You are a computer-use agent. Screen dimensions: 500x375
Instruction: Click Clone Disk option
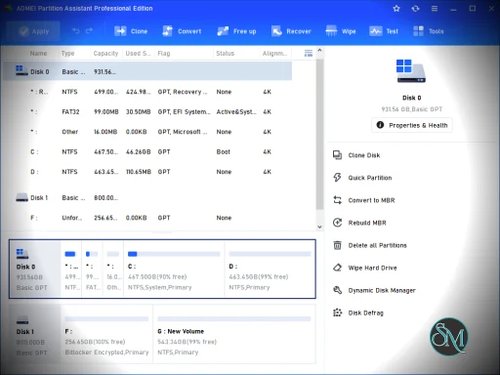click(x=364, y=155)
